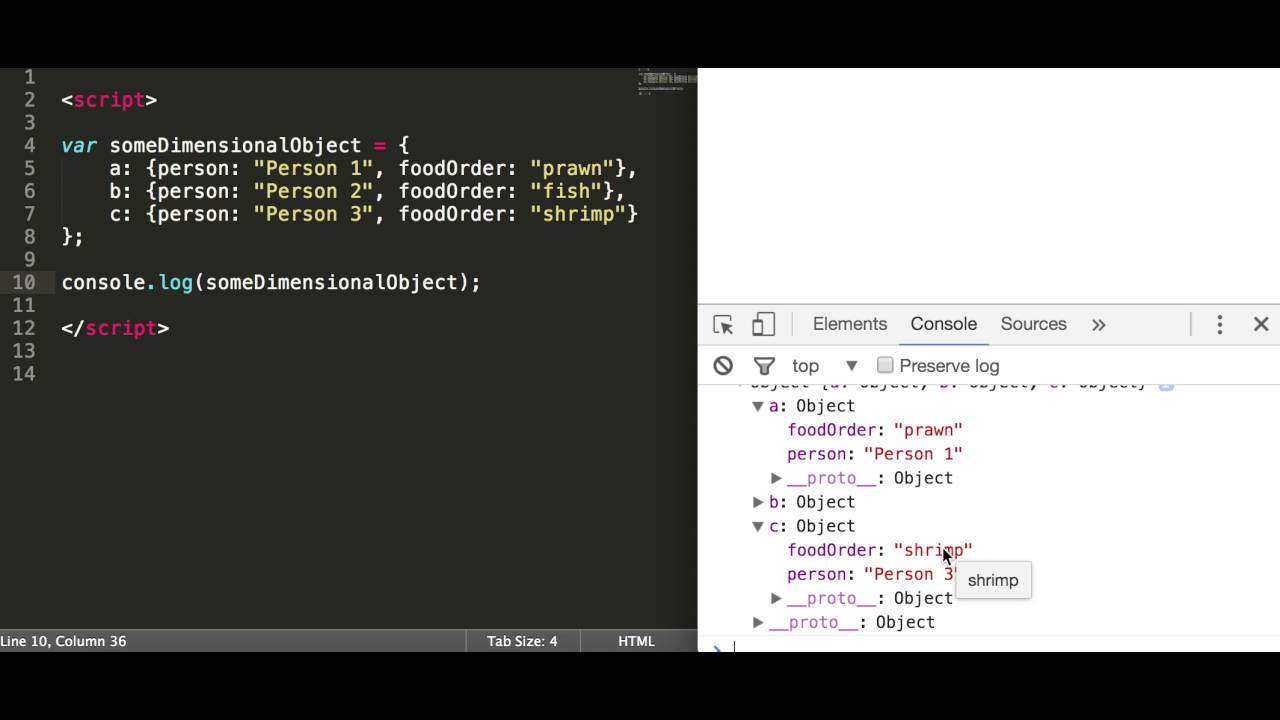Activate the inspect element picker icon

723,324
